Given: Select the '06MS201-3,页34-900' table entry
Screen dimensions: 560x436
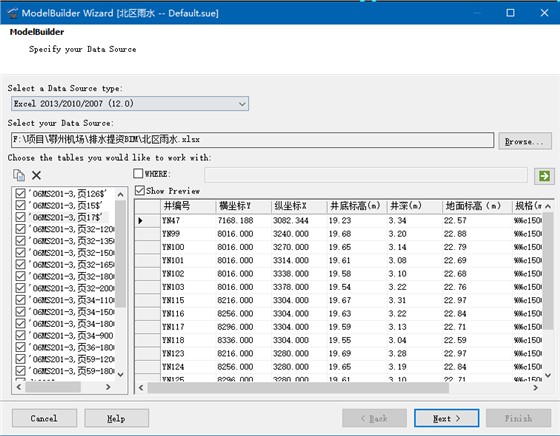Looking at the screenshot, I should coord(71,336).
